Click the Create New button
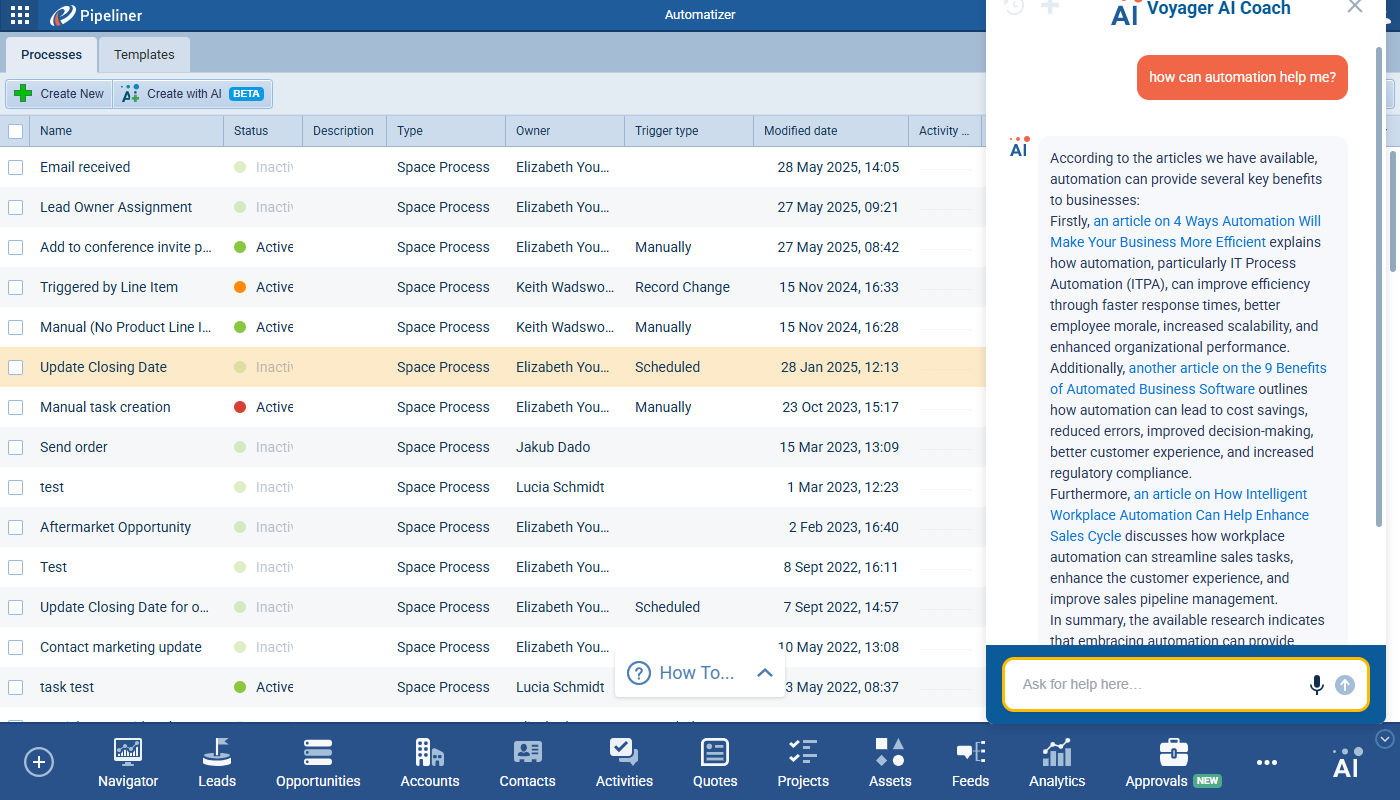The width and height of the screenshot is (1400, 800). coord(60,94)
